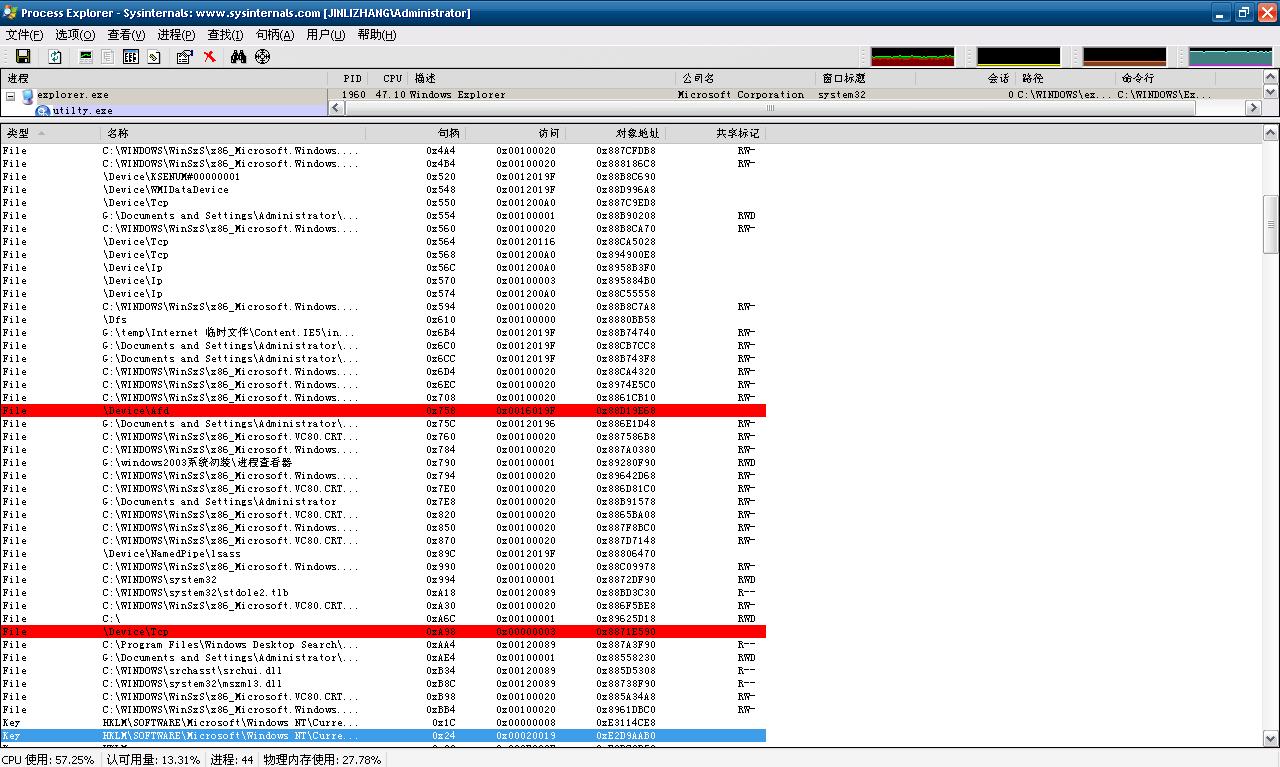This screenshot has width=1280, height=767.
Task: Select the Windows Desktop Search handle row
Action: click(x=383, y=645)
